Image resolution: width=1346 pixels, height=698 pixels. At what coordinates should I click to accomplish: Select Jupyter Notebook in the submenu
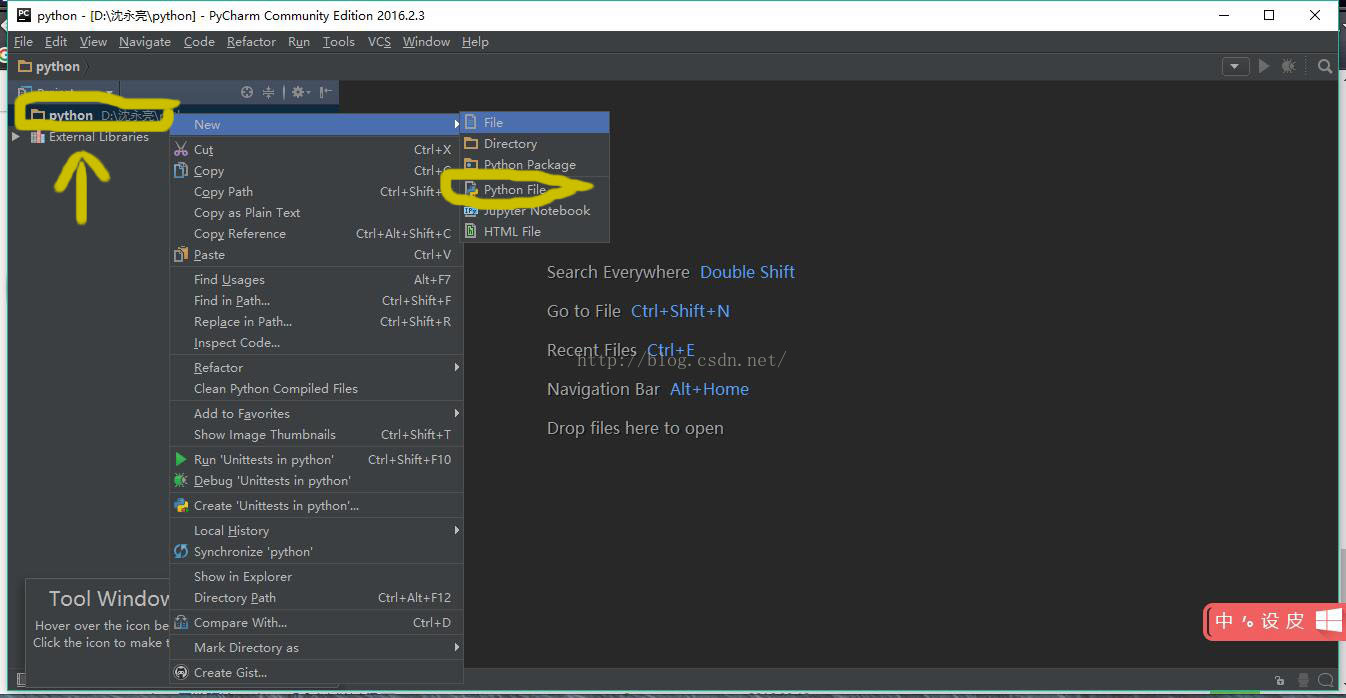coord(535,210)
